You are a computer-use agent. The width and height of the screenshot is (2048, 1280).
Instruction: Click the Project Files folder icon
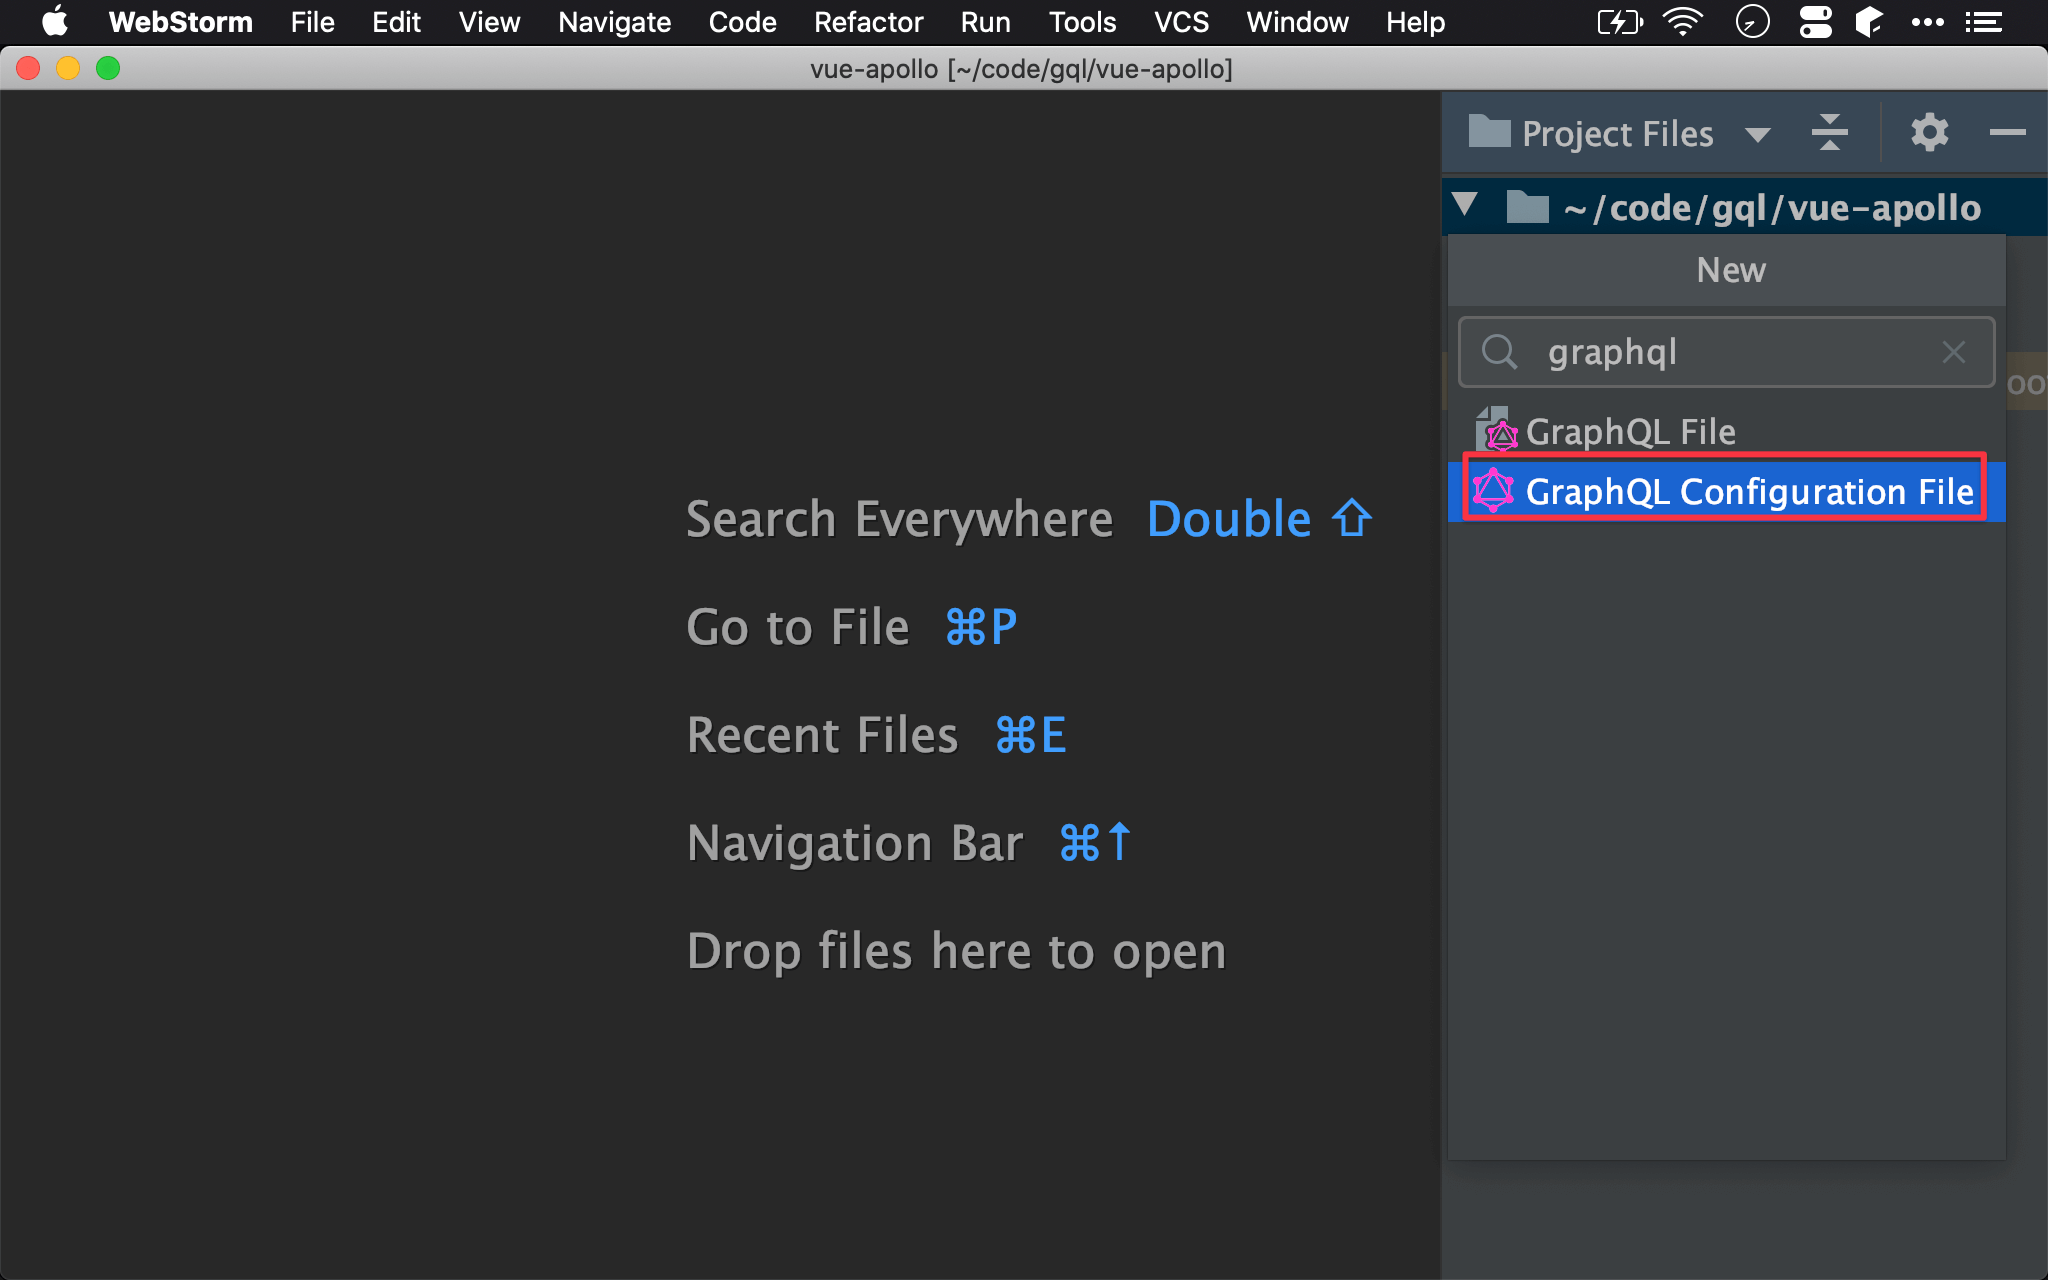tap(1489, 131)
